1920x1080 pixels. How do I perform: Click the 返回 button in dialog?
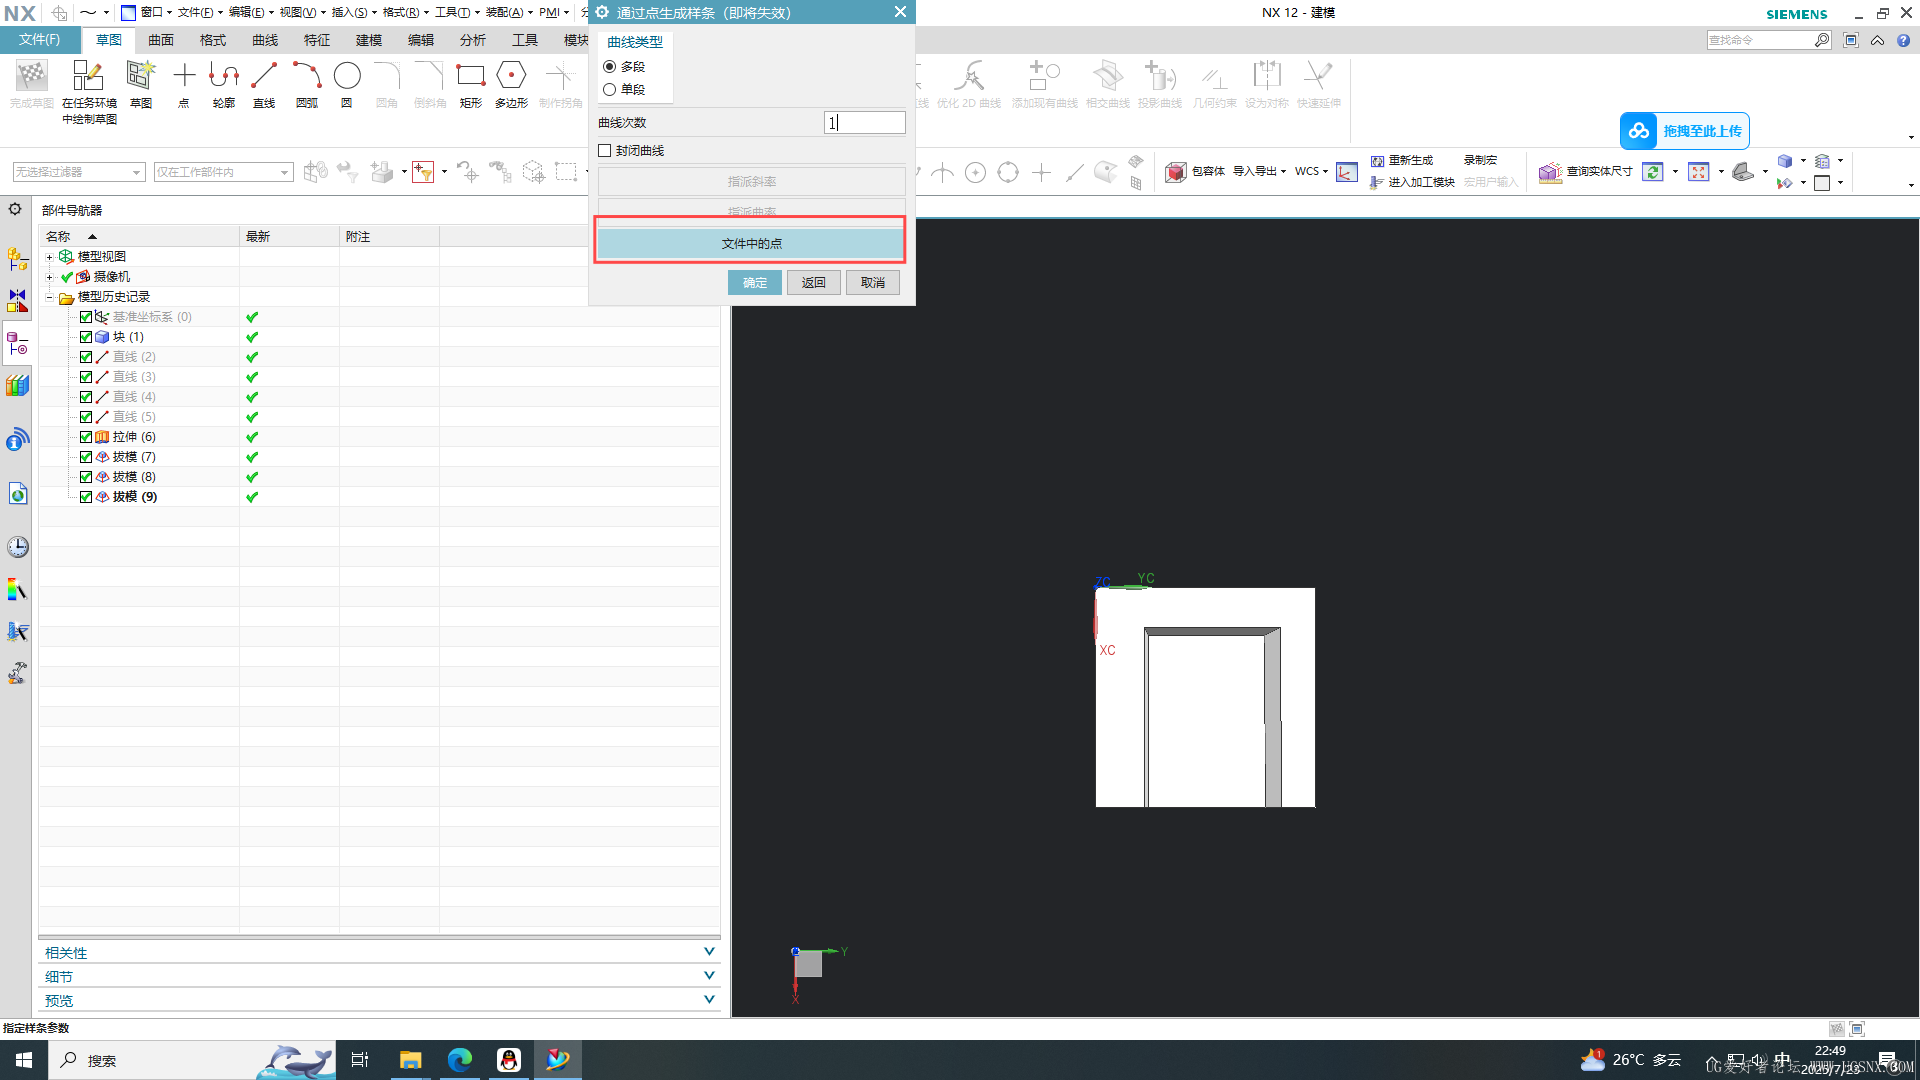pyautogui.click(x=814, y=283)
